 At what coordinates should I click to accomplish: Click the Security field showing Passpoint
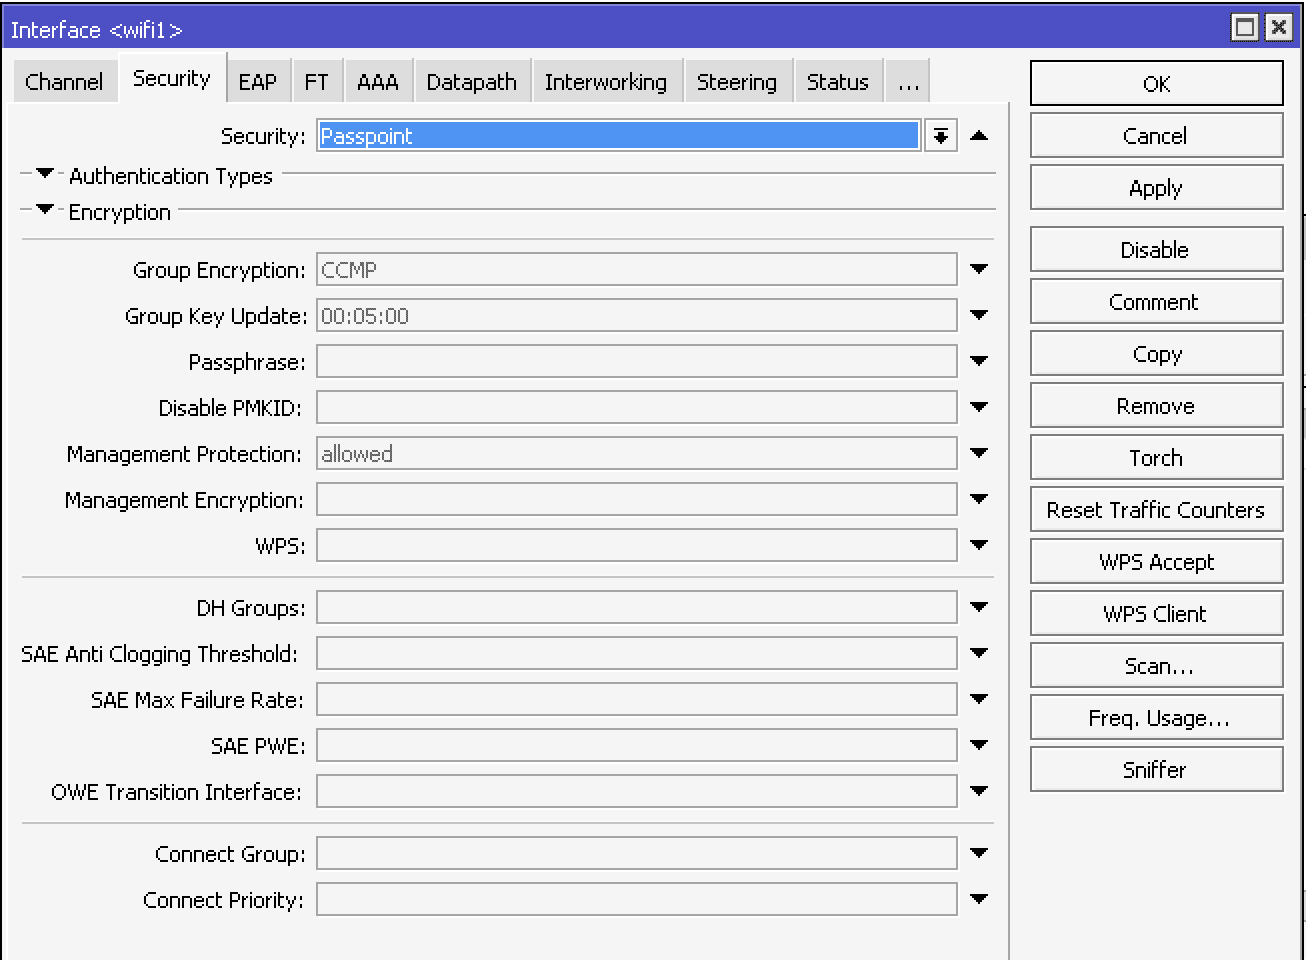[x=619, y=136]
